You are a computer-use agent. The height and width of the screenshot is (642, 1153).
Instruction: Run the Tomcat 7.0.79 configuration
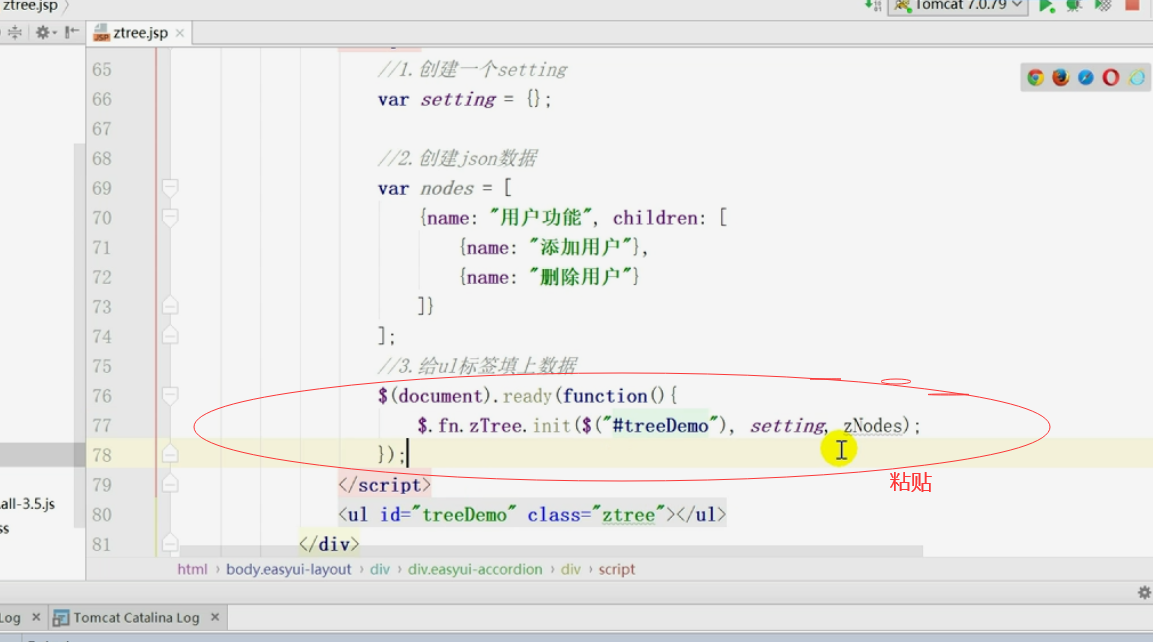pos(1046,6)
